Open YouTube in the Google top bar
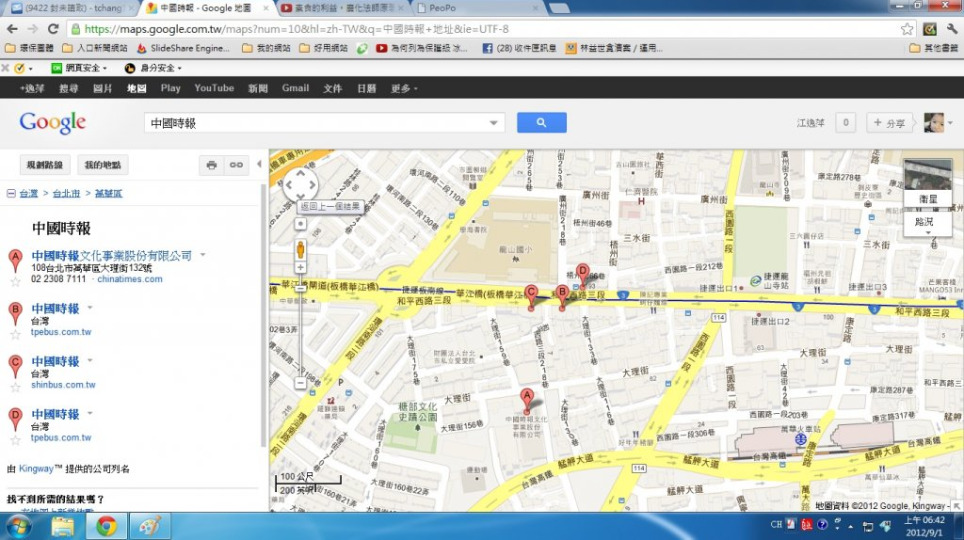This screenshot has height=540, width=964. pos(214,88)
